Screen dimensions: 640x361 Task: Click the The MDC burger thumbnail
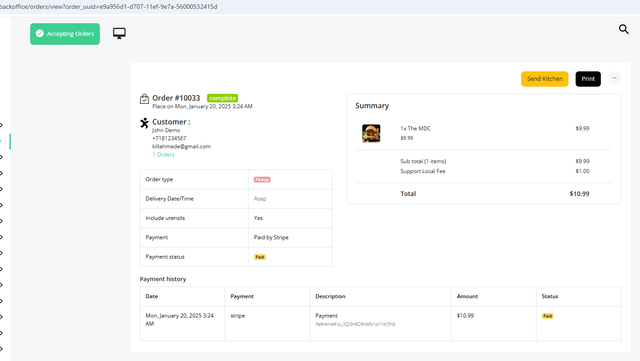pos(371,133)
